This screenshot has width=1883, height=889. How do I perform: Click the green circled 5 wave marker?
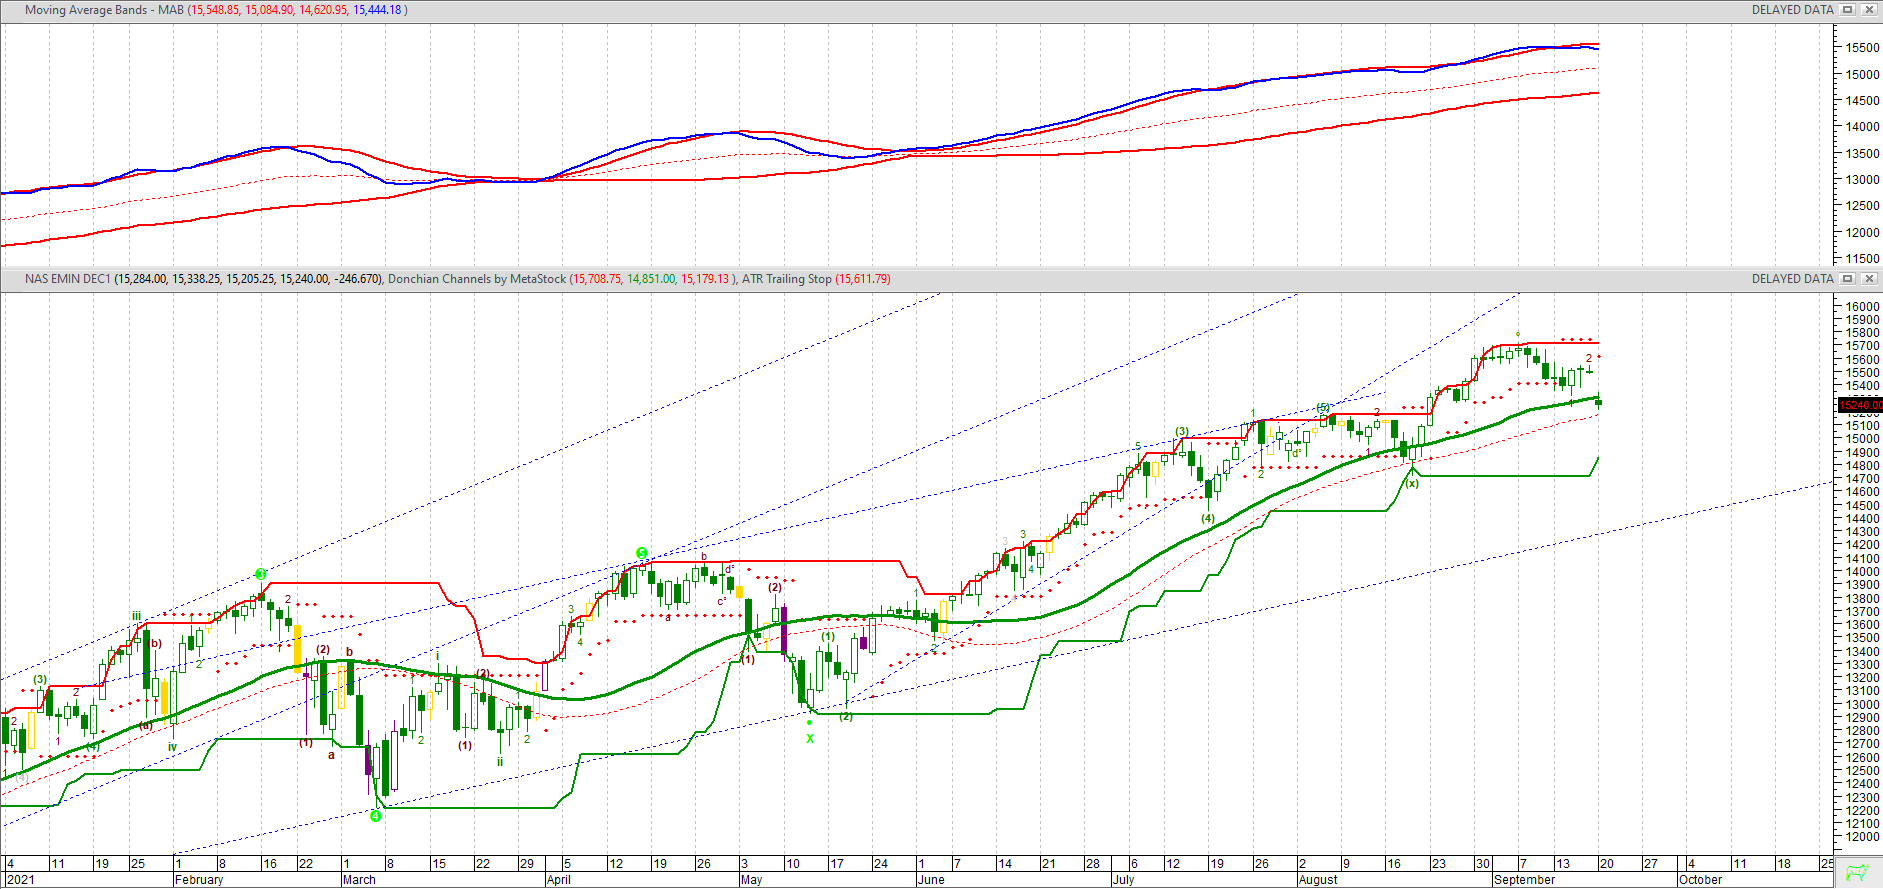coord(642,553)
